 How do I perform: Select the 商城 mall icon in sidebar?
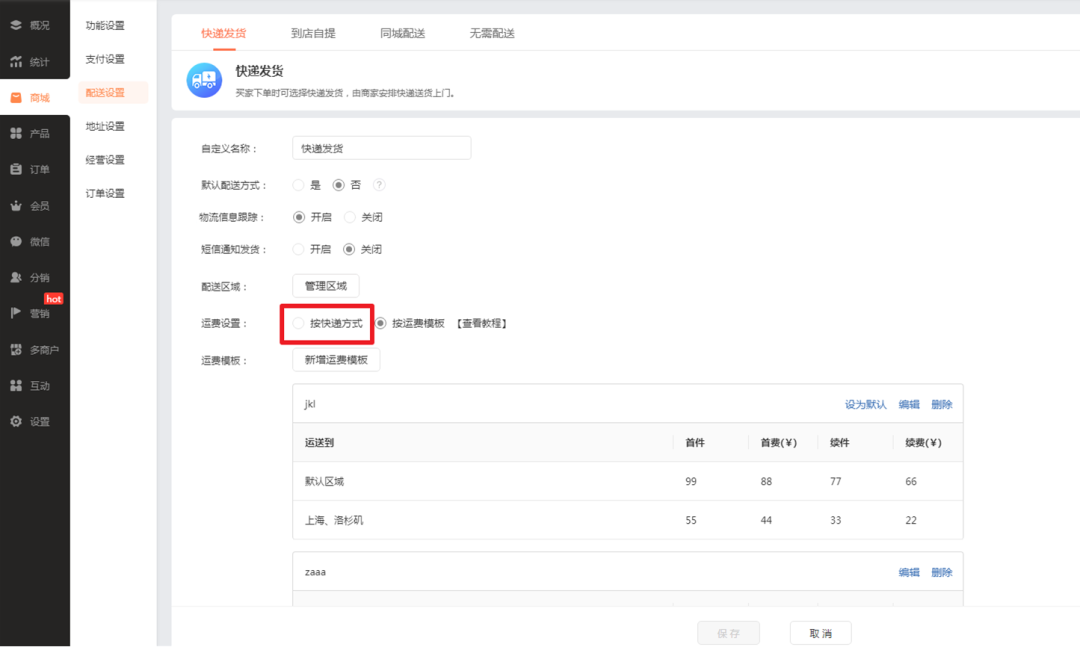click(x=16, y=98)
